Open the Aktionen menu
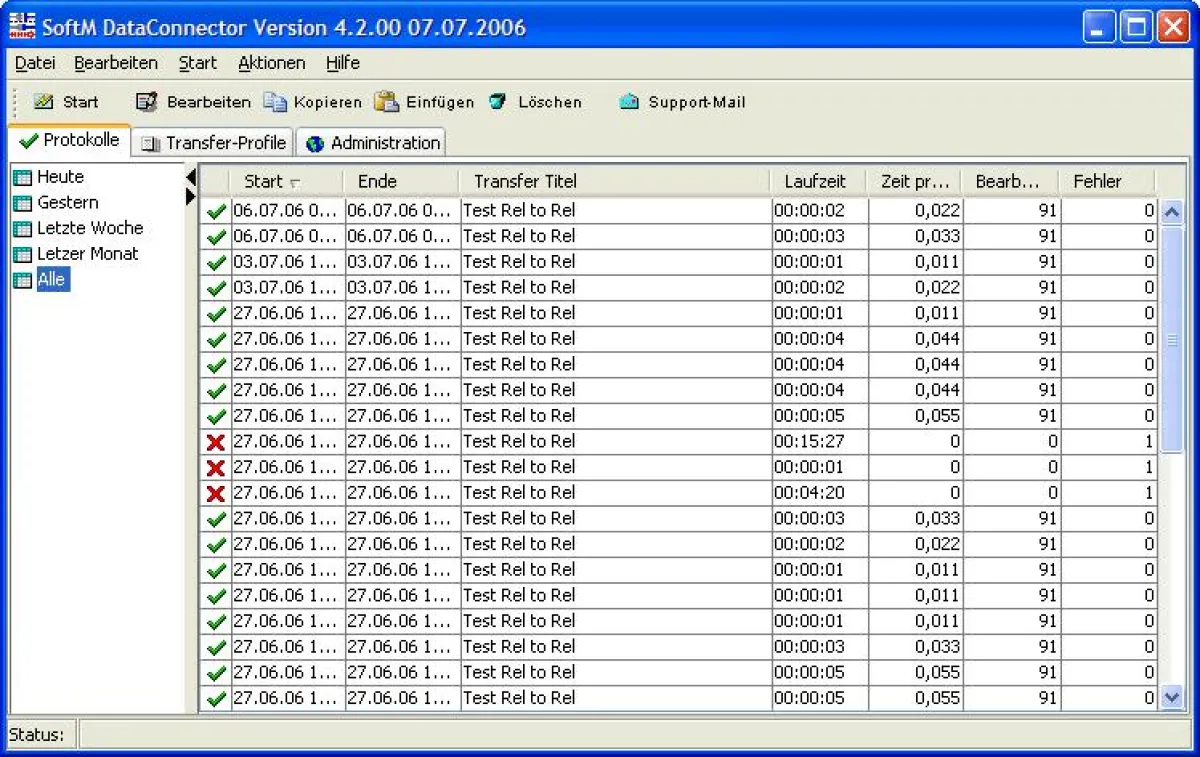 [271, 62]
